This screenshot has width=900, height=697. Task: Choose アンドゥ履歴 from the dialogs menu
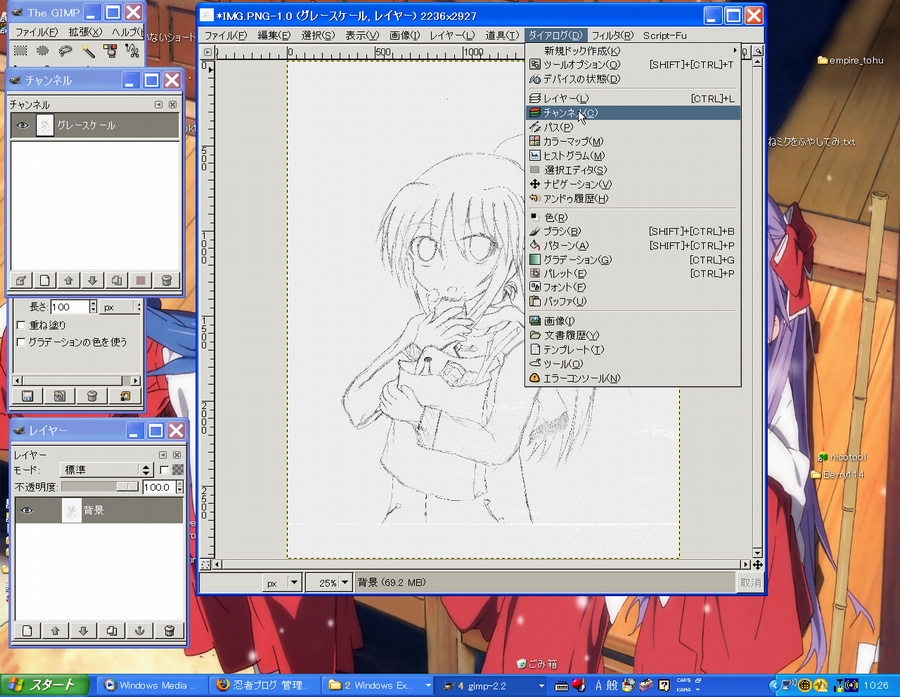pyautogui.click(x=633, y=199)
